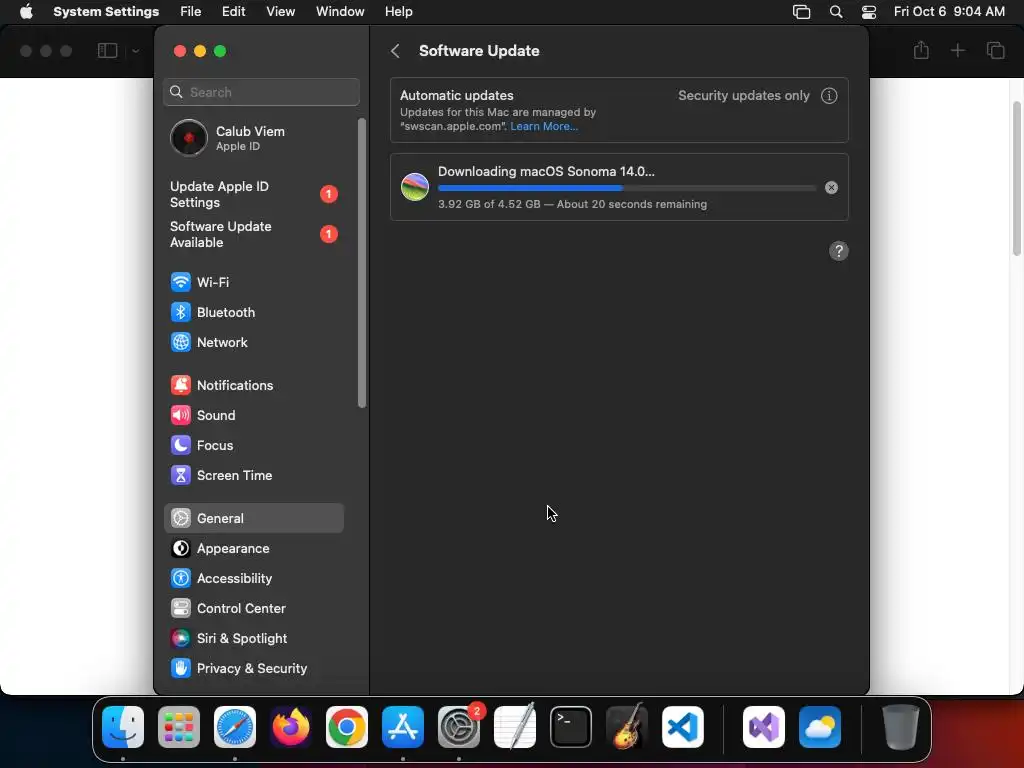Open Finder from the Dock
This screenshot has height=768, width=1024.
(123, 727)
